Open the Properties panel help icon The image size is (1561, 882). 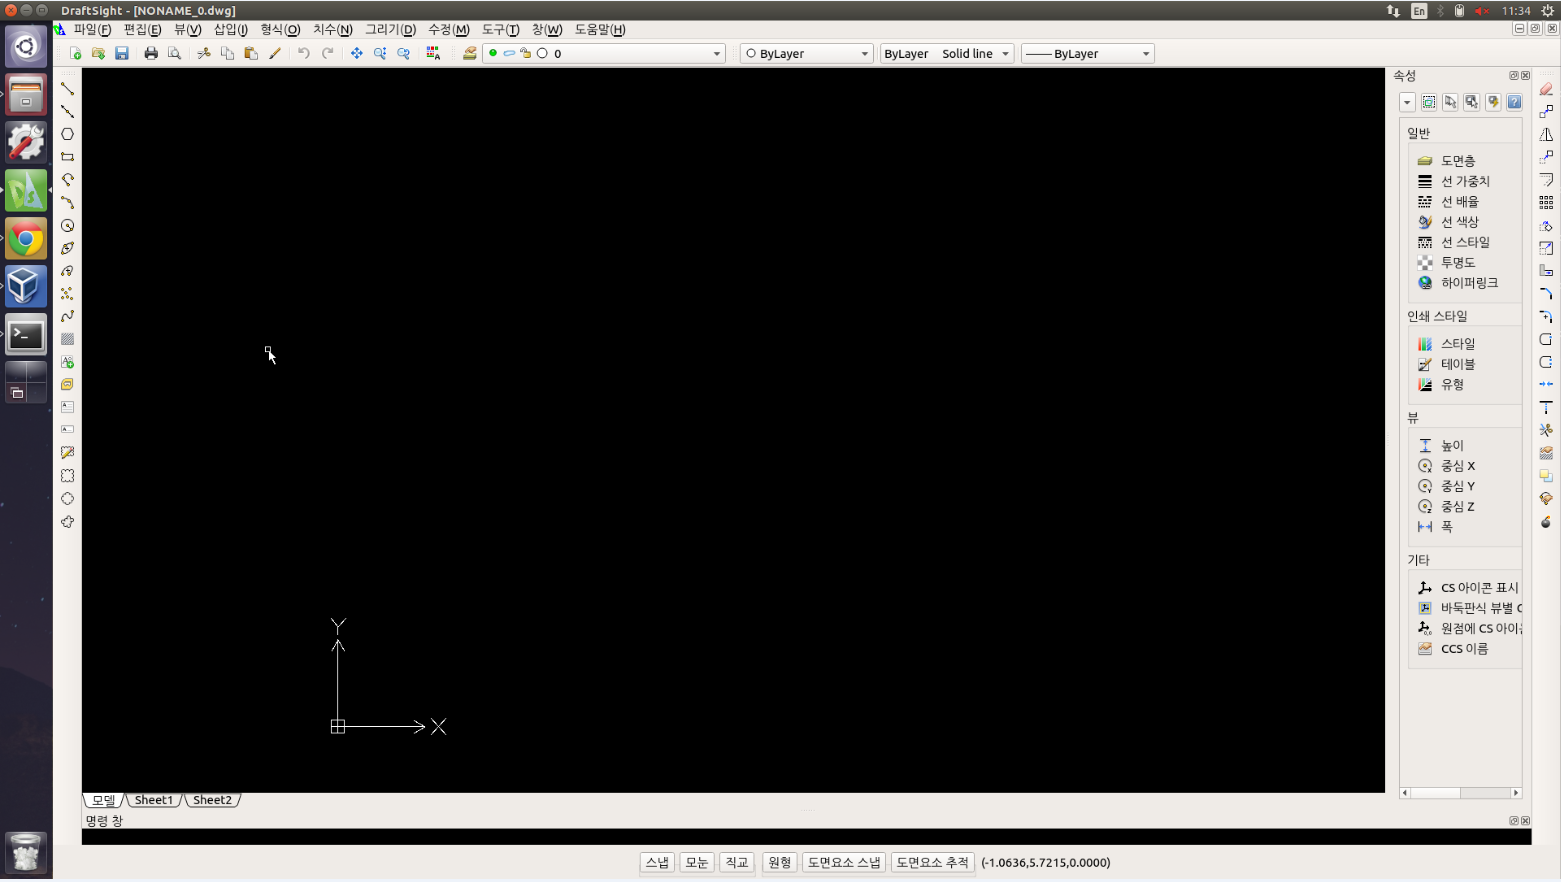(1514, 102)
